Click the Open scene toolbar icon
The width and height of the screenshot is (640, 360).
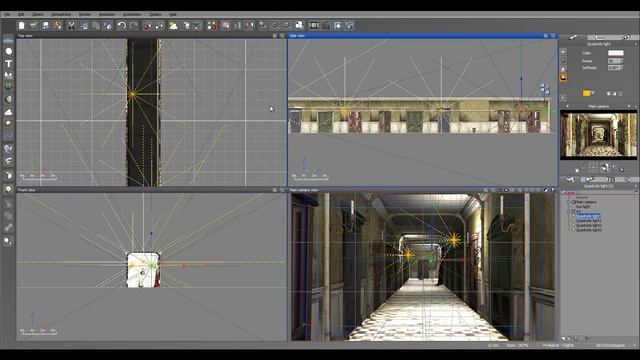click(33, 25)
